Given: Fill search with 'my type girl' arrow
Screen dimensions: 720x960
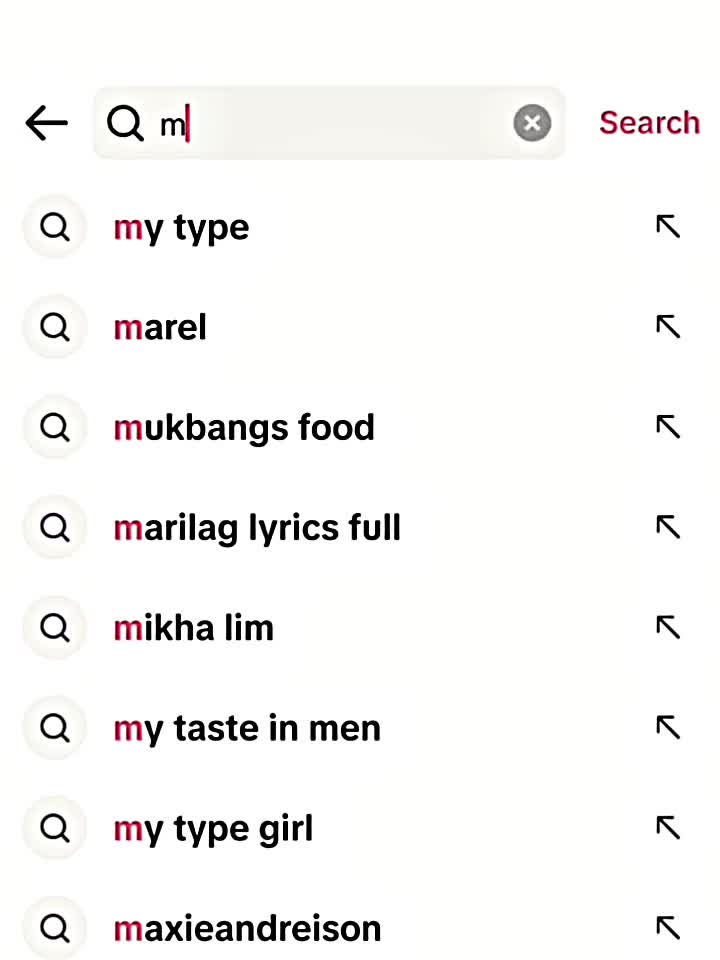Looking at the screenshot, I should click(x=668, y=828).
